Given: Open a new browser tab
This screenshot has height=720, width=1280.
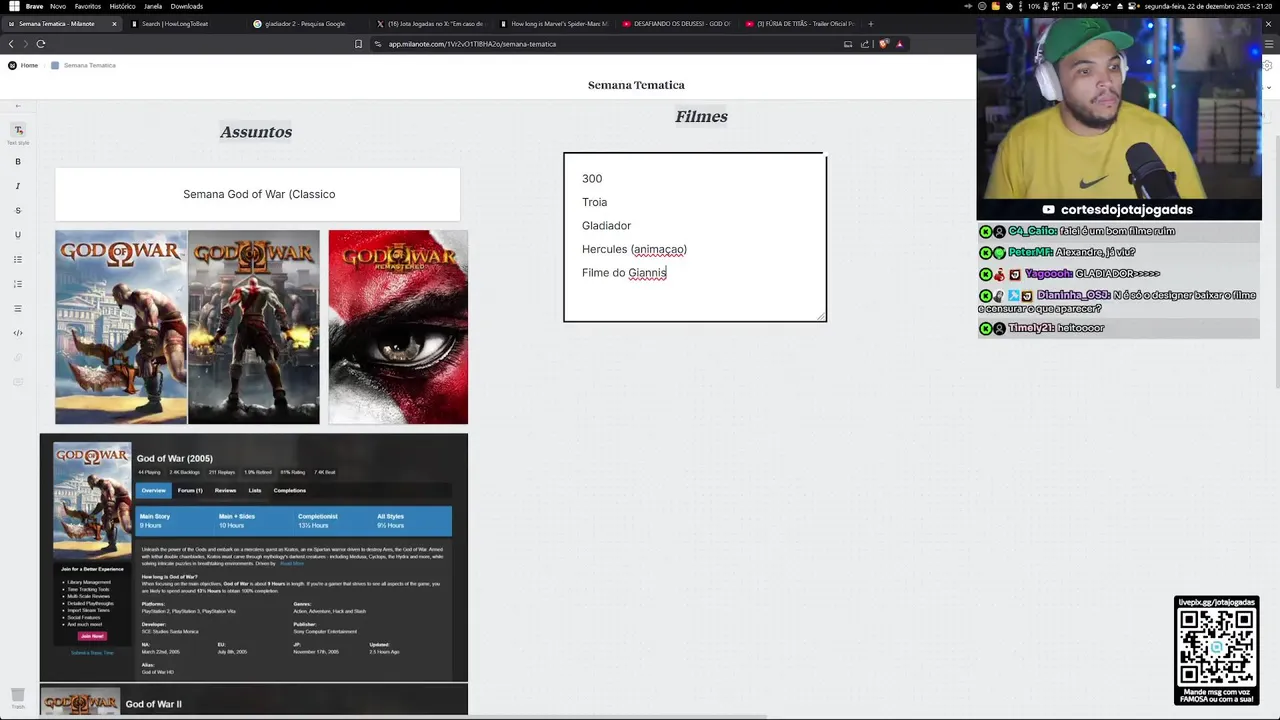Looking at the screenshot, I should [870, 24].
